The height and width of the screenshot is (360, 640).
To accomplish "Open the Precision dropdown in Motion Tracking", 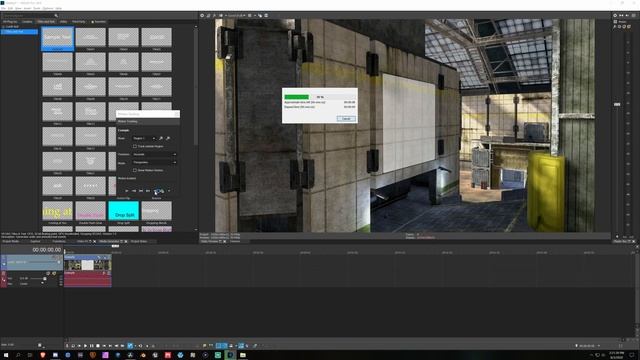I will click(154, 154).
